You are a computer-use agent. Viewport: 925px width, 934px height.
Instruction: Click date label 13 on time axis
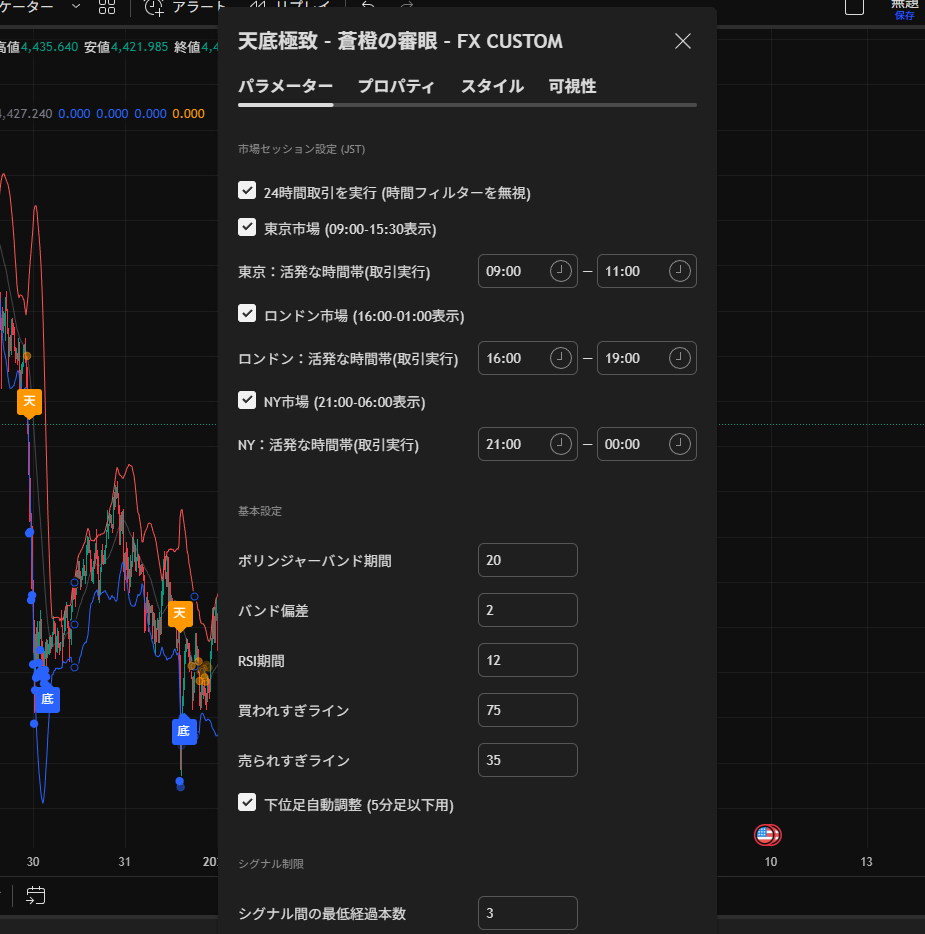point(866,861)
